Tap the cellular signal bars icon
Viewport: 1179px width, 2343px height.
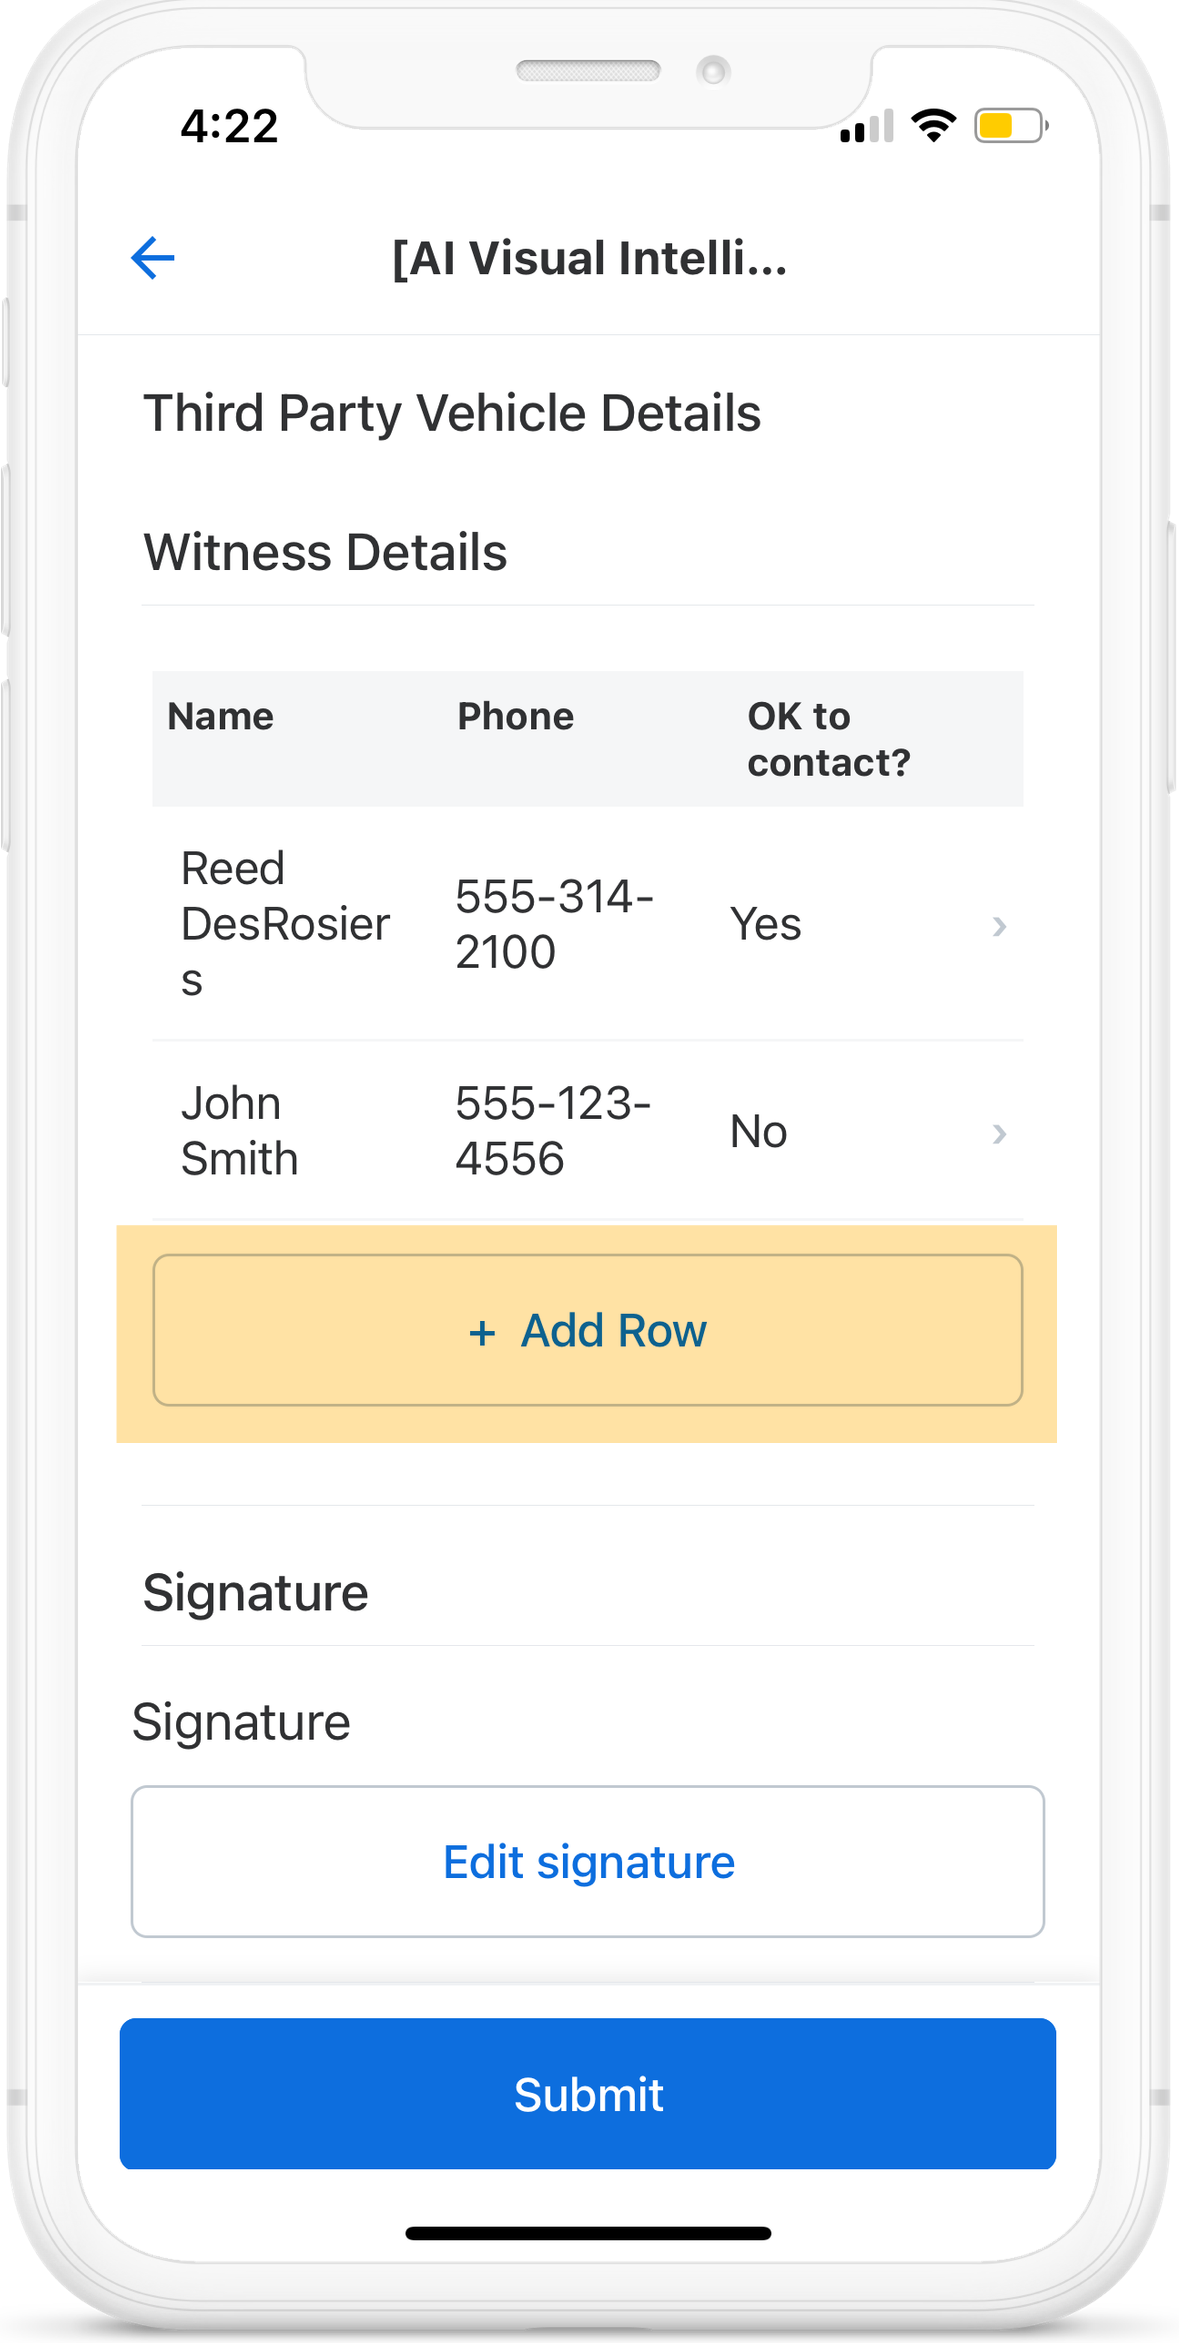pyautogui.click(x=866, y=127)
